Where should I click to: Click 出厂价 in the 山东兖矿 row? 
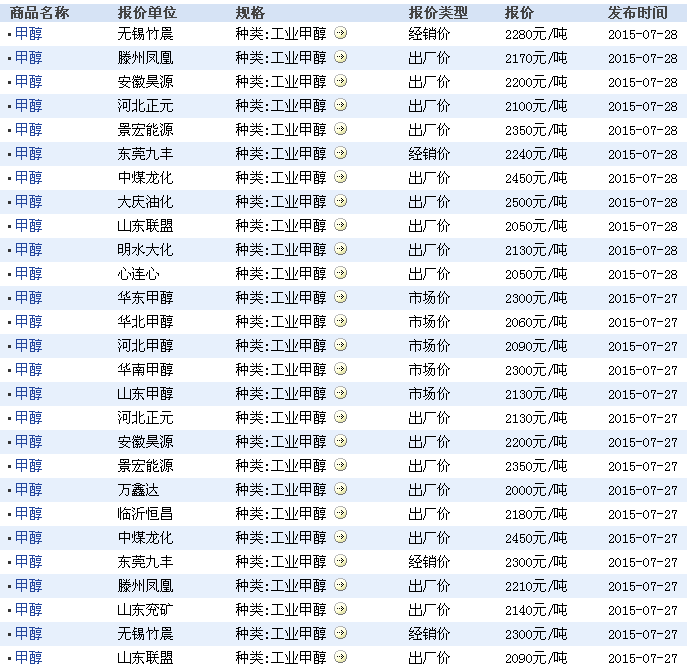tap(429, 609)
